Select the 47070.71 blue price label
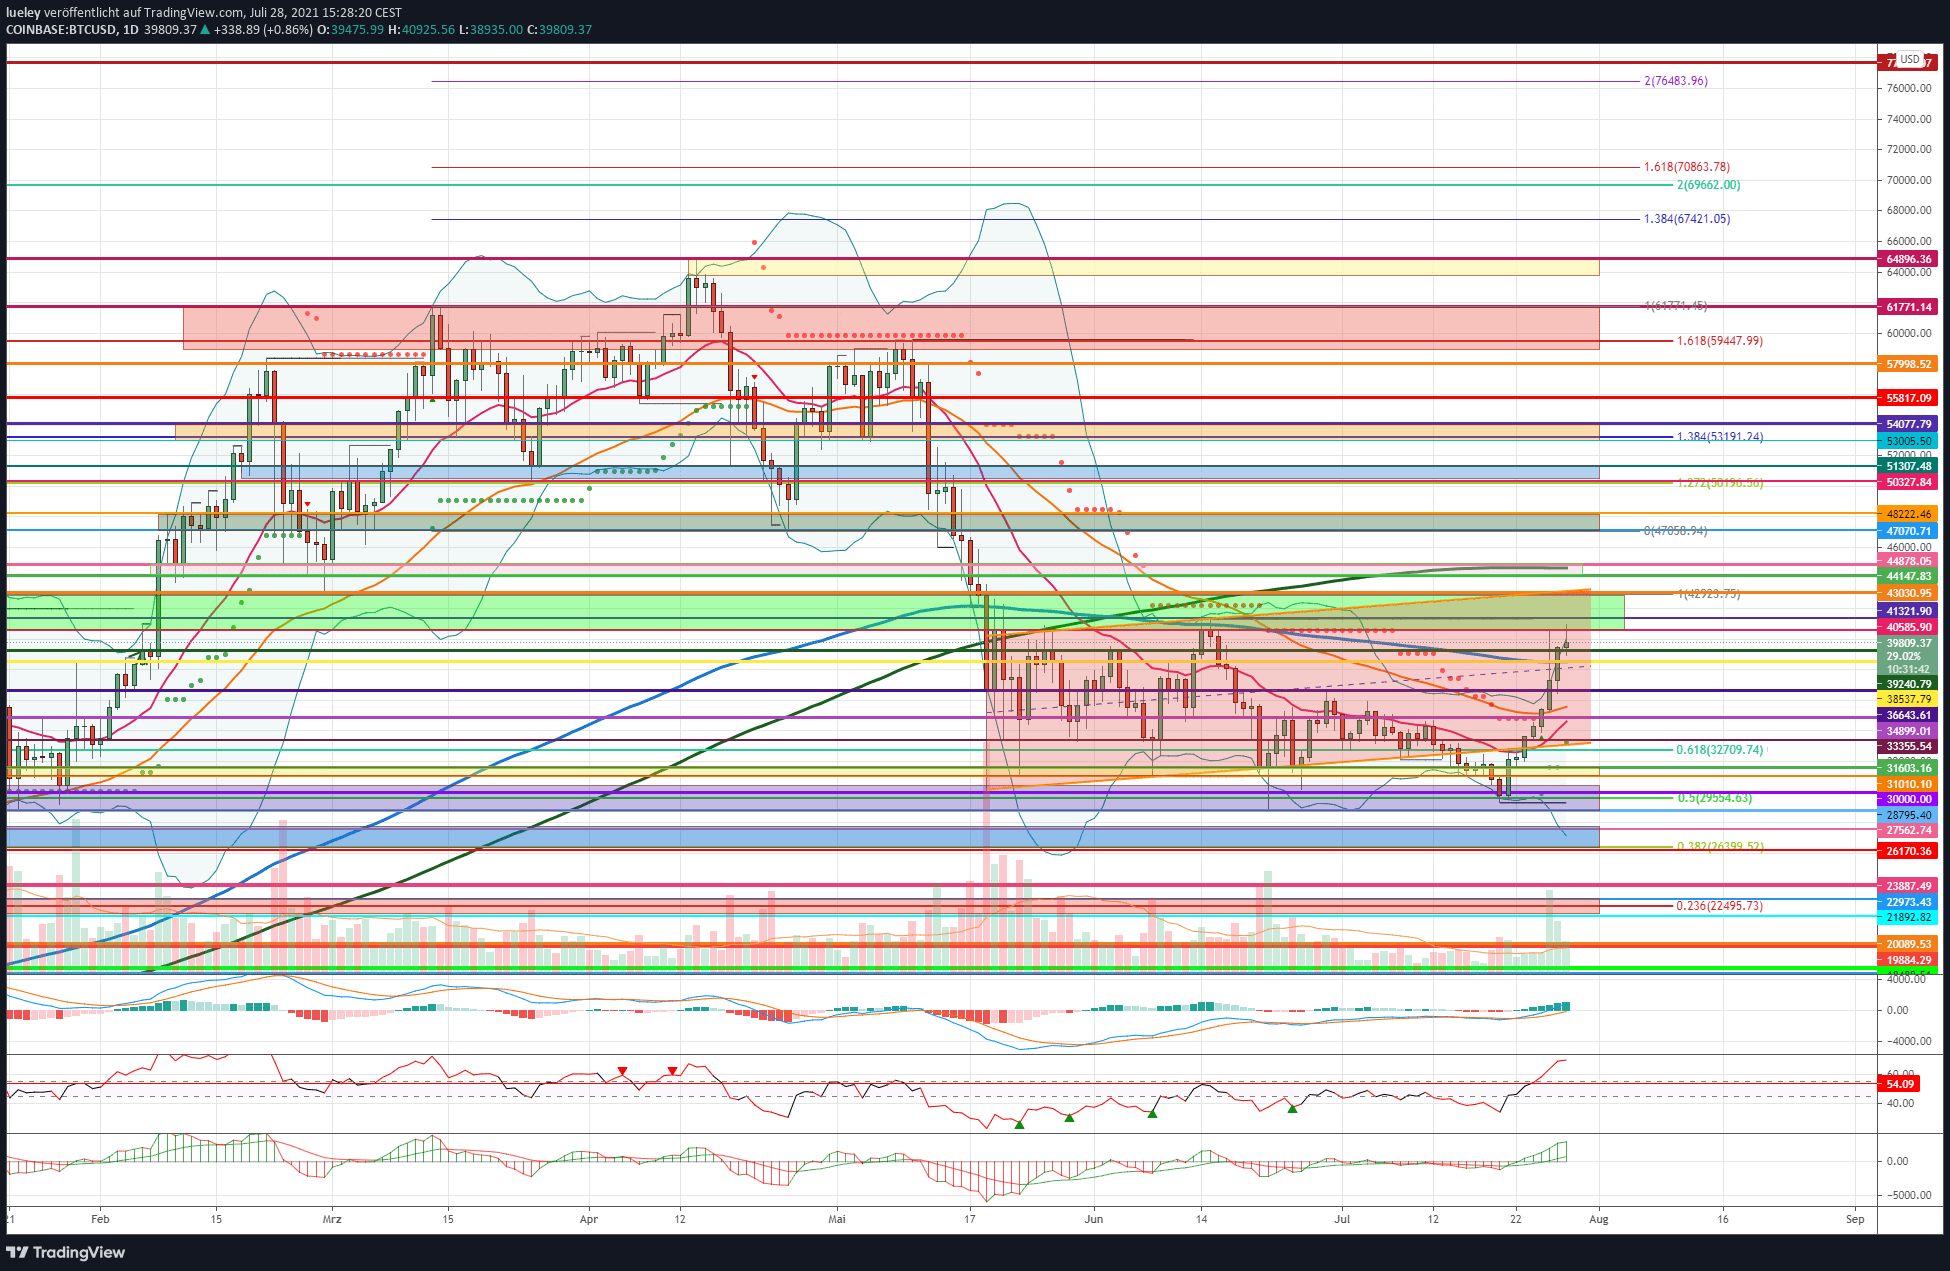The width and height of the screenshot is (1950, 1271). pyautogui.click(x=1908, y=532)
